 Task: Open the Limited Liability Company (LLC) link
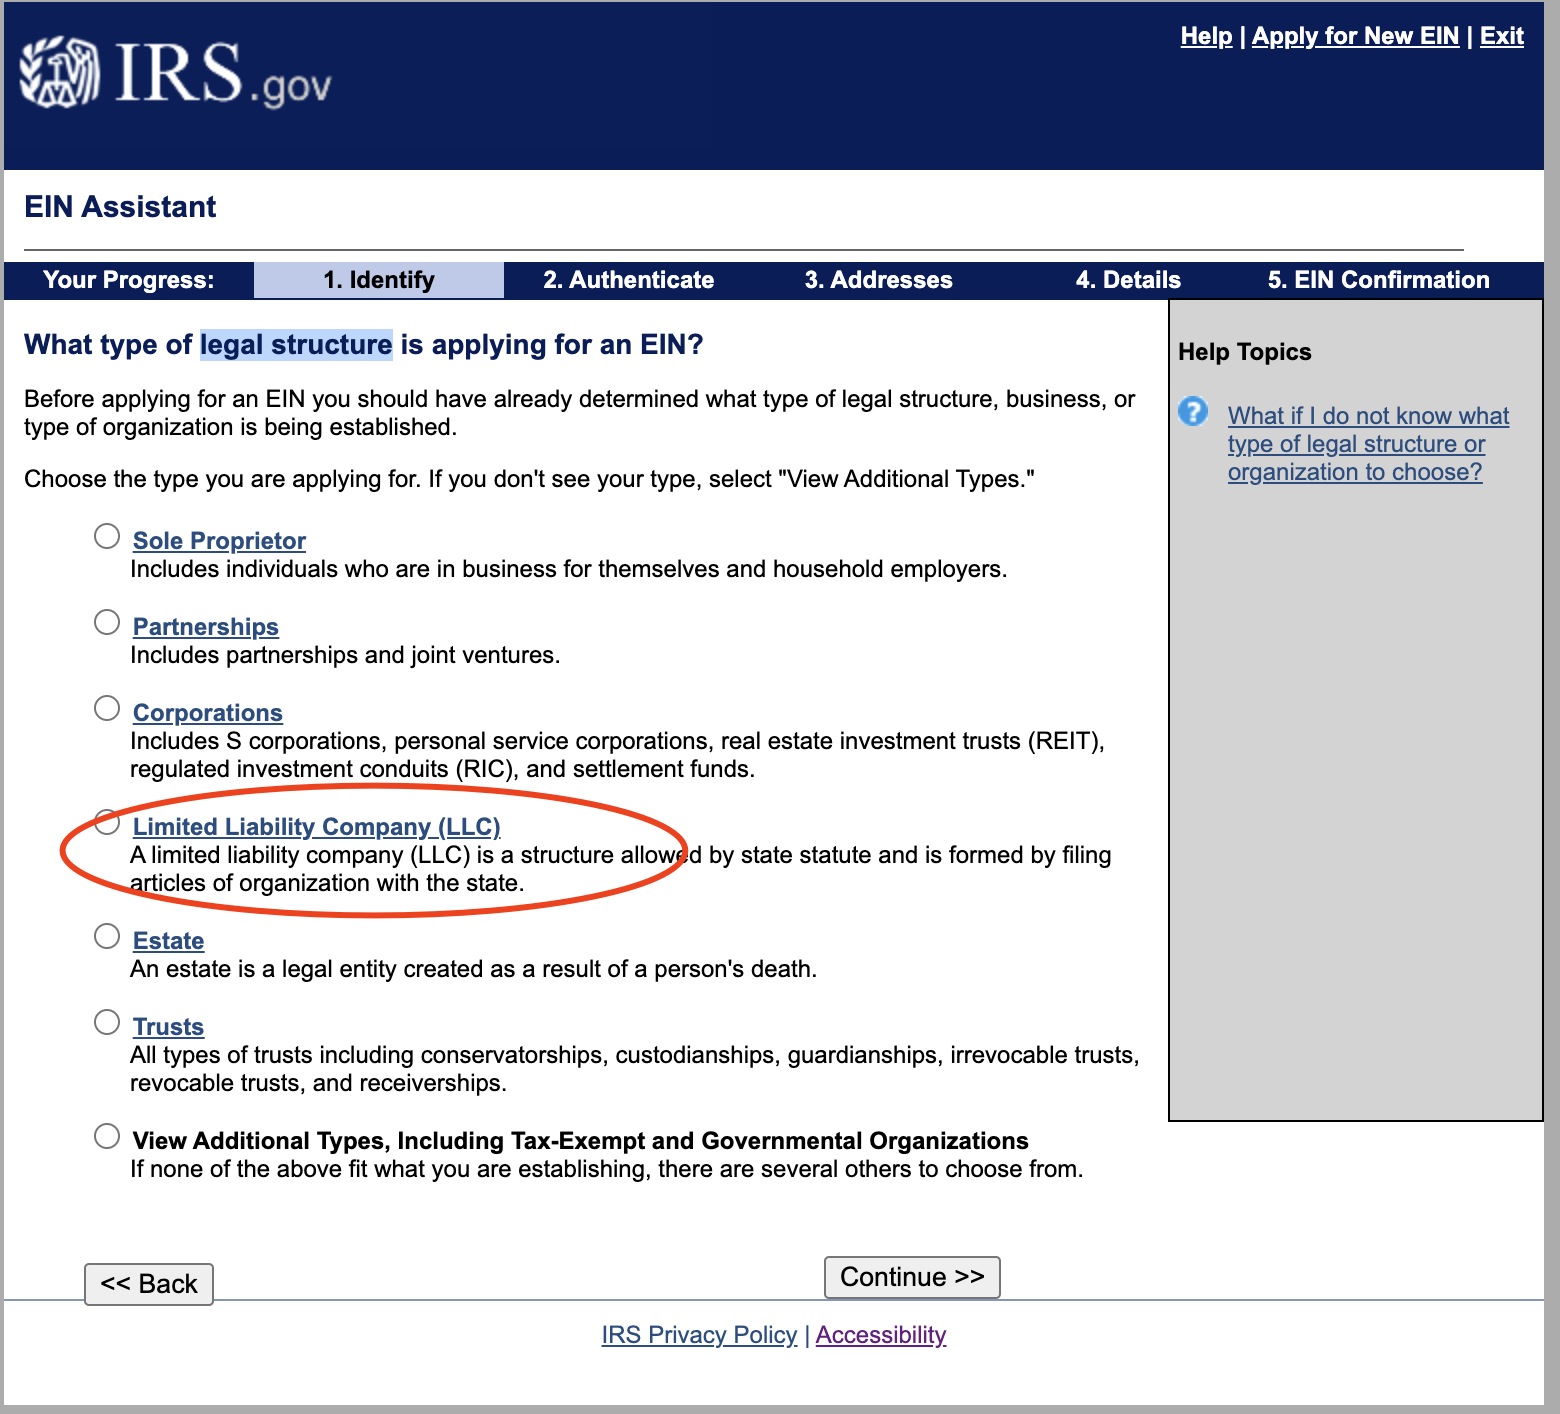[316, 827]
